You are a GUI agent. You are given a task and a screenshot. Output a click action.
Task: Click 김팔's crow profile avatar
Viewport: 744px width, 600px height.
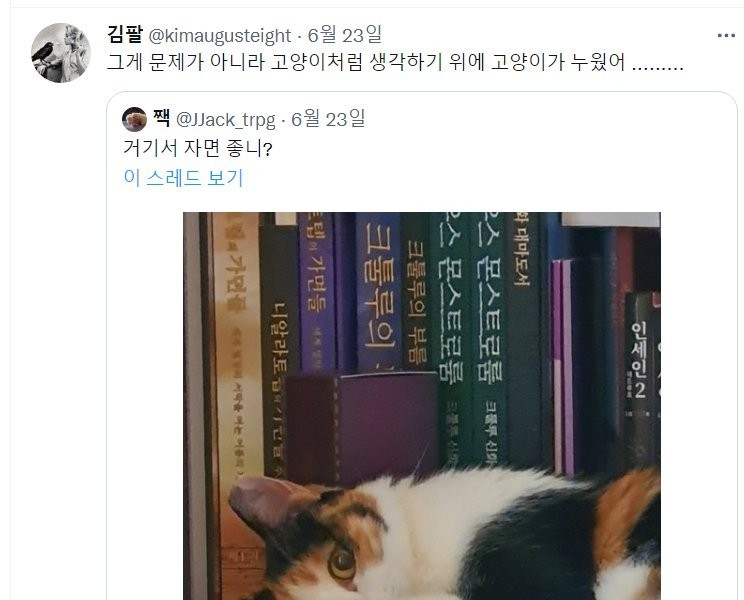click(61, 53)
